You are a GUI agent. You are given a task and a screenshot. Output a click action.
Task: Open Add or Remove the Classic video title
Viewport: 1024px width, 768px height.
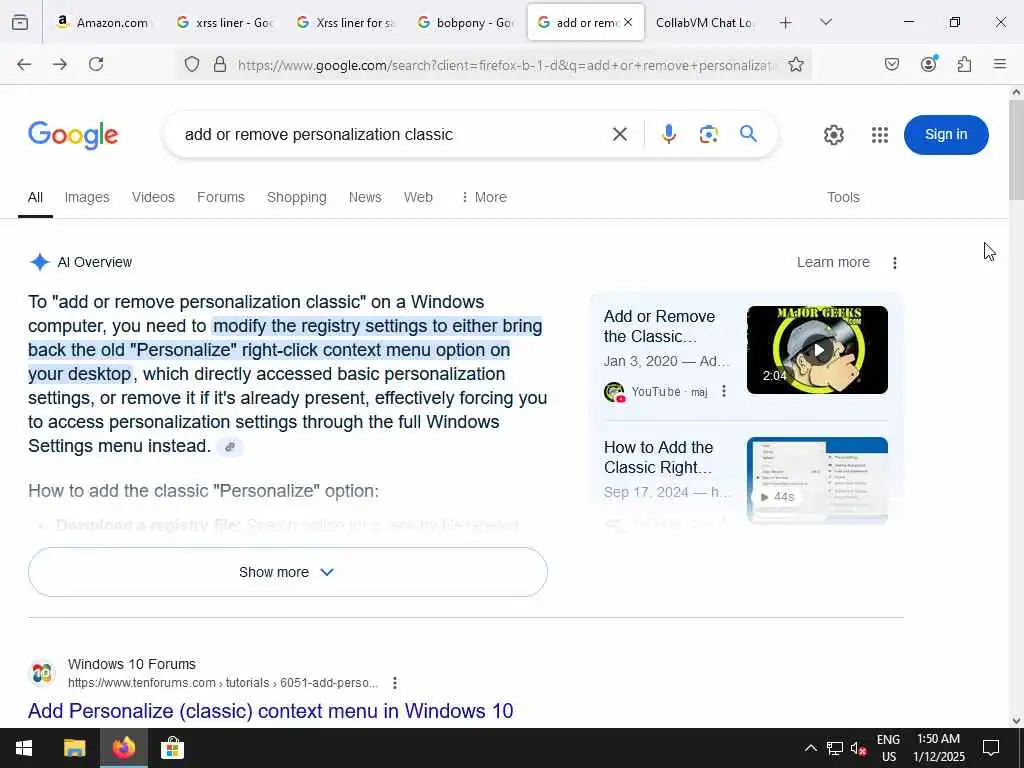[x=659, y=327]
